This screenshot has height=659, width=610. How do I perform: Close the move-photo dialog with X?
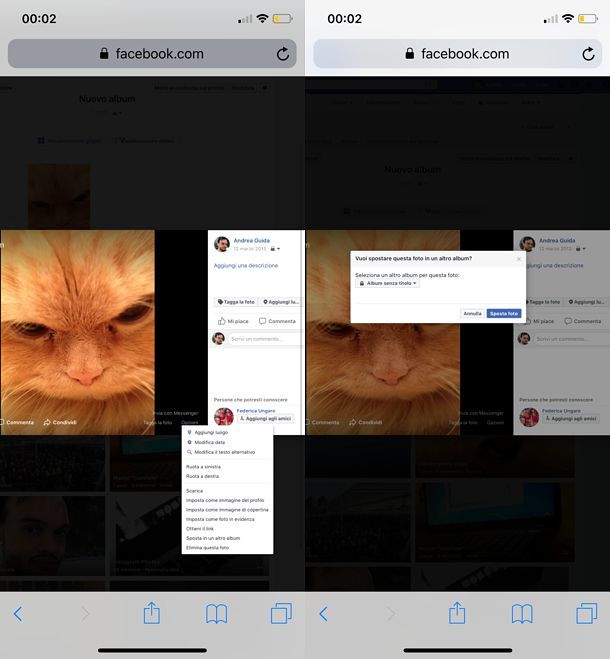[x=519, y=259]
